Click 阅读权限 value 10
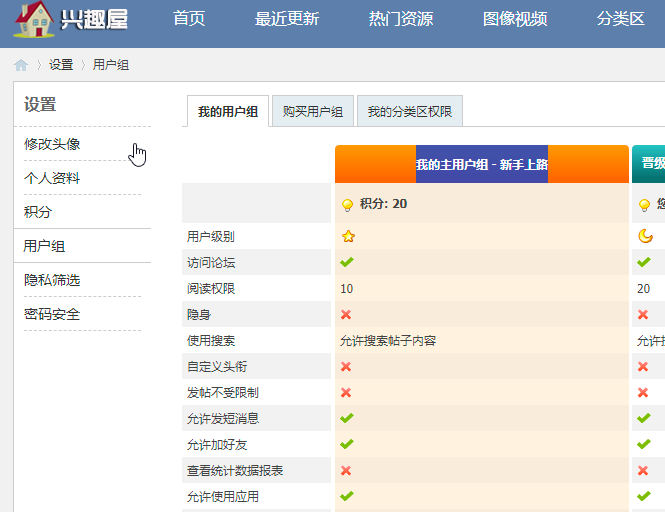The width and height of the screenshot is (665, 512). click(x=346, y=288)
